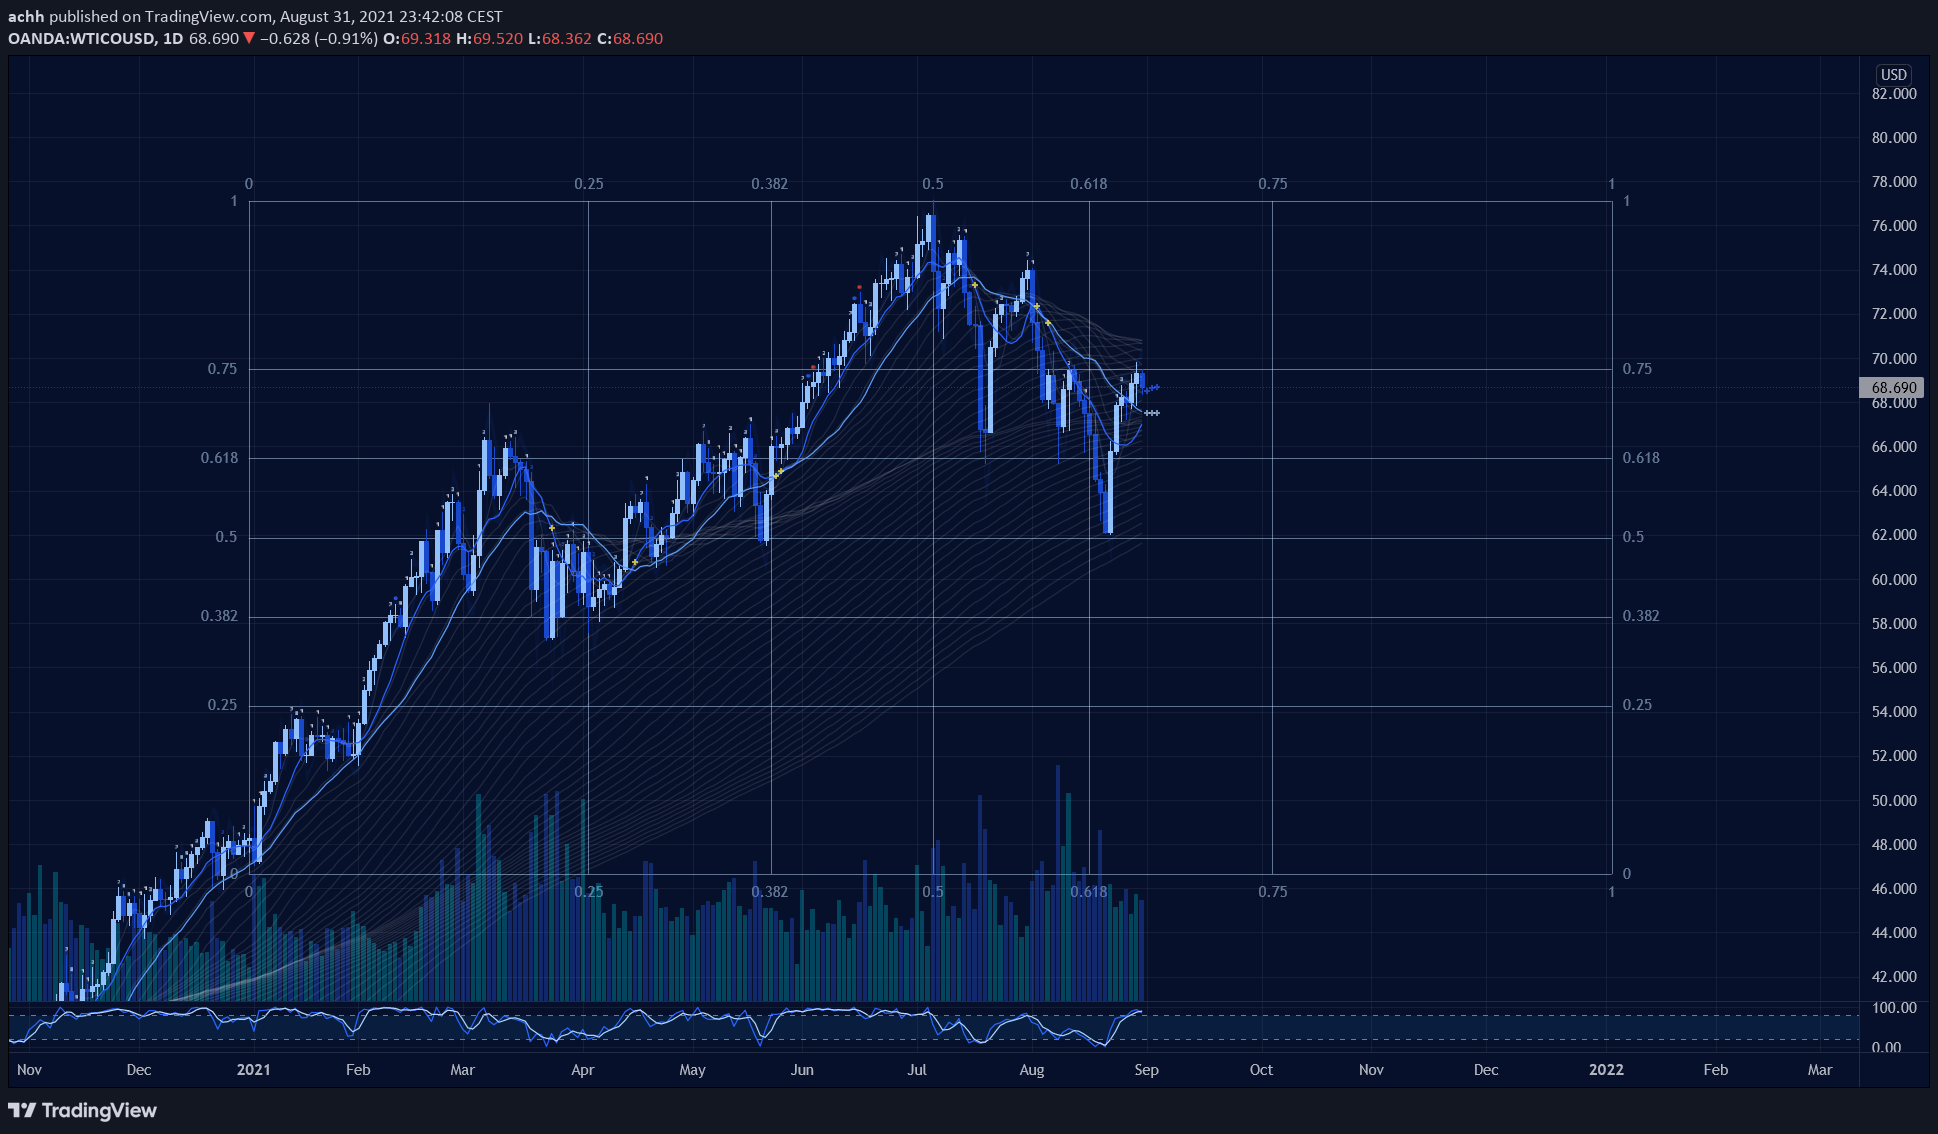The image size is (1938, 1134).
Task: Click the 74.000 price axis label
Action: click(1894, 269)
